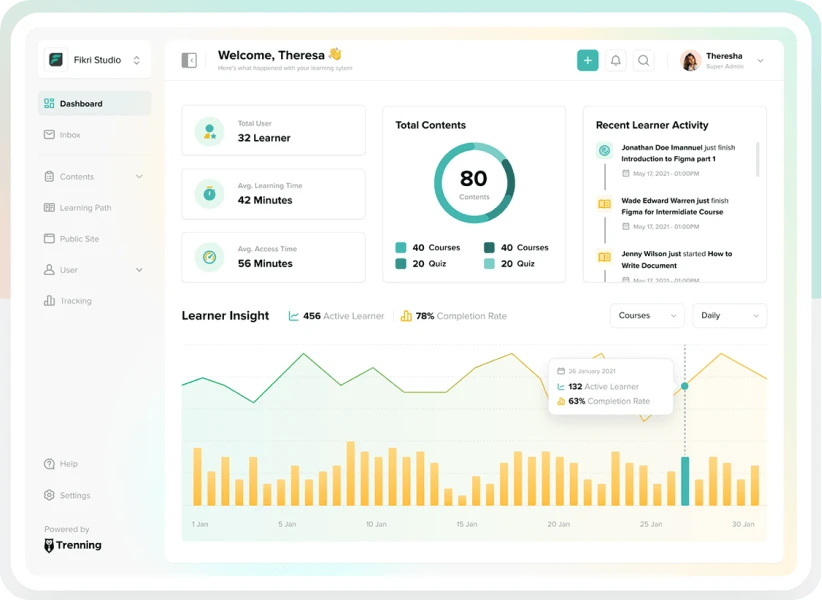
Task: Open the Daily frequency dropdown
Action: click(x=730, y=315)
